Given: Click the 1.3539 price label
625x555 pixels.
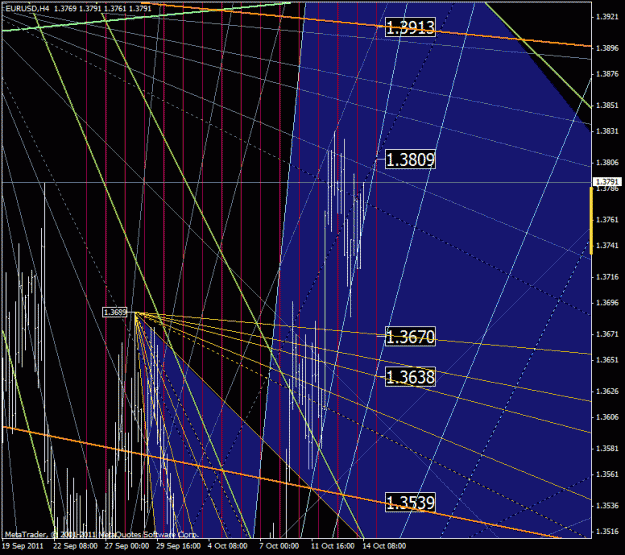Looking at the screenshot, I should tap(410, 502).
